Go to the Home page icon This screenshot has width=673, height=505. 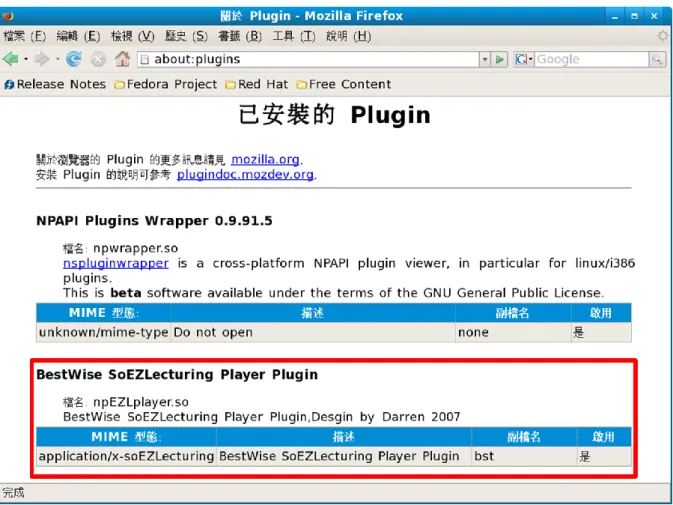point(122,59)
